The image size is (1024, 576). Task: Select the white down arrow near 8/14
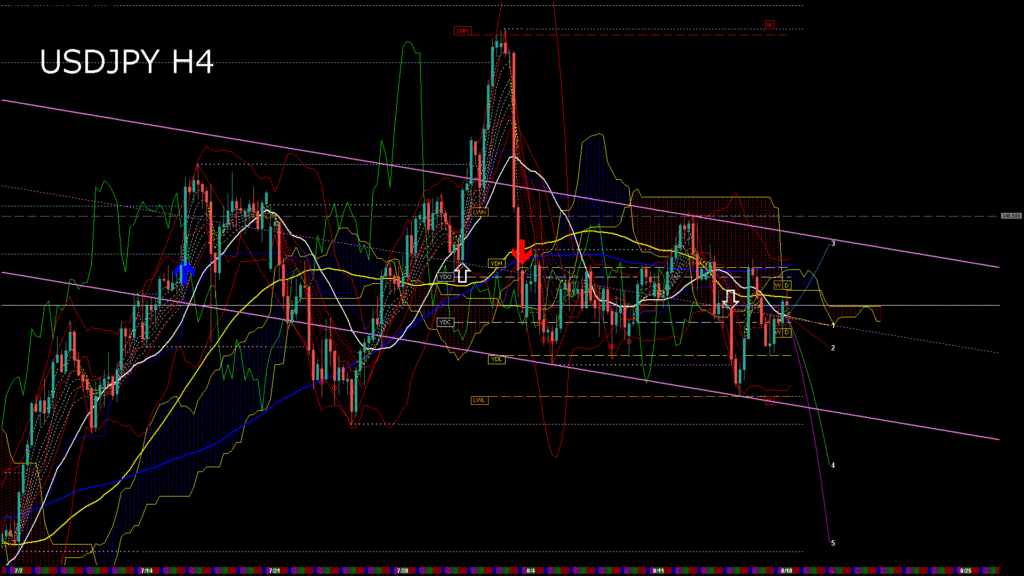pos(731,298)
